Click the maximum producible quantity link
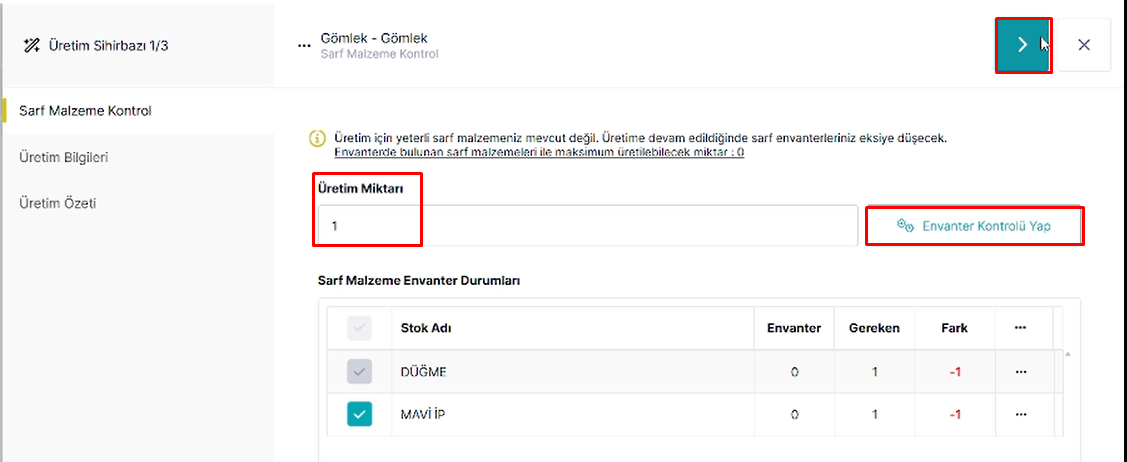The width and height of the screenshot is (1127, 462). (x=539, y=153)
